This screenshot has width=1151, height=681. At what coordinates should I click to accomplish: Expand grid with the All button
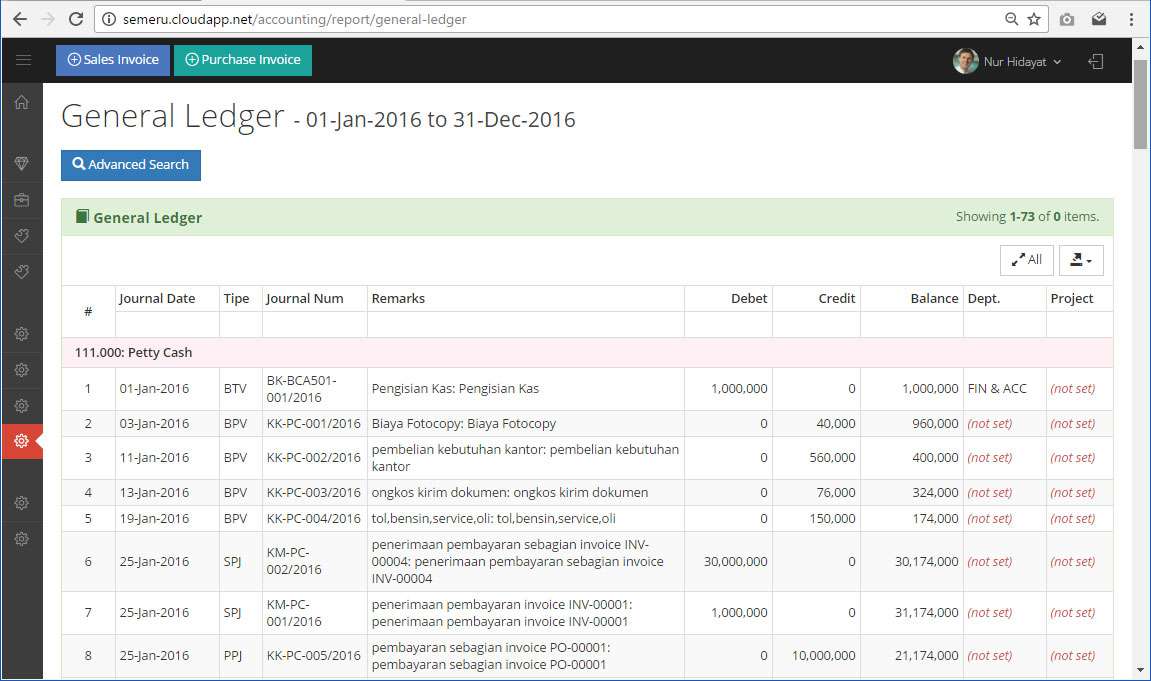pyautogui.click(x=1026, y=260)
